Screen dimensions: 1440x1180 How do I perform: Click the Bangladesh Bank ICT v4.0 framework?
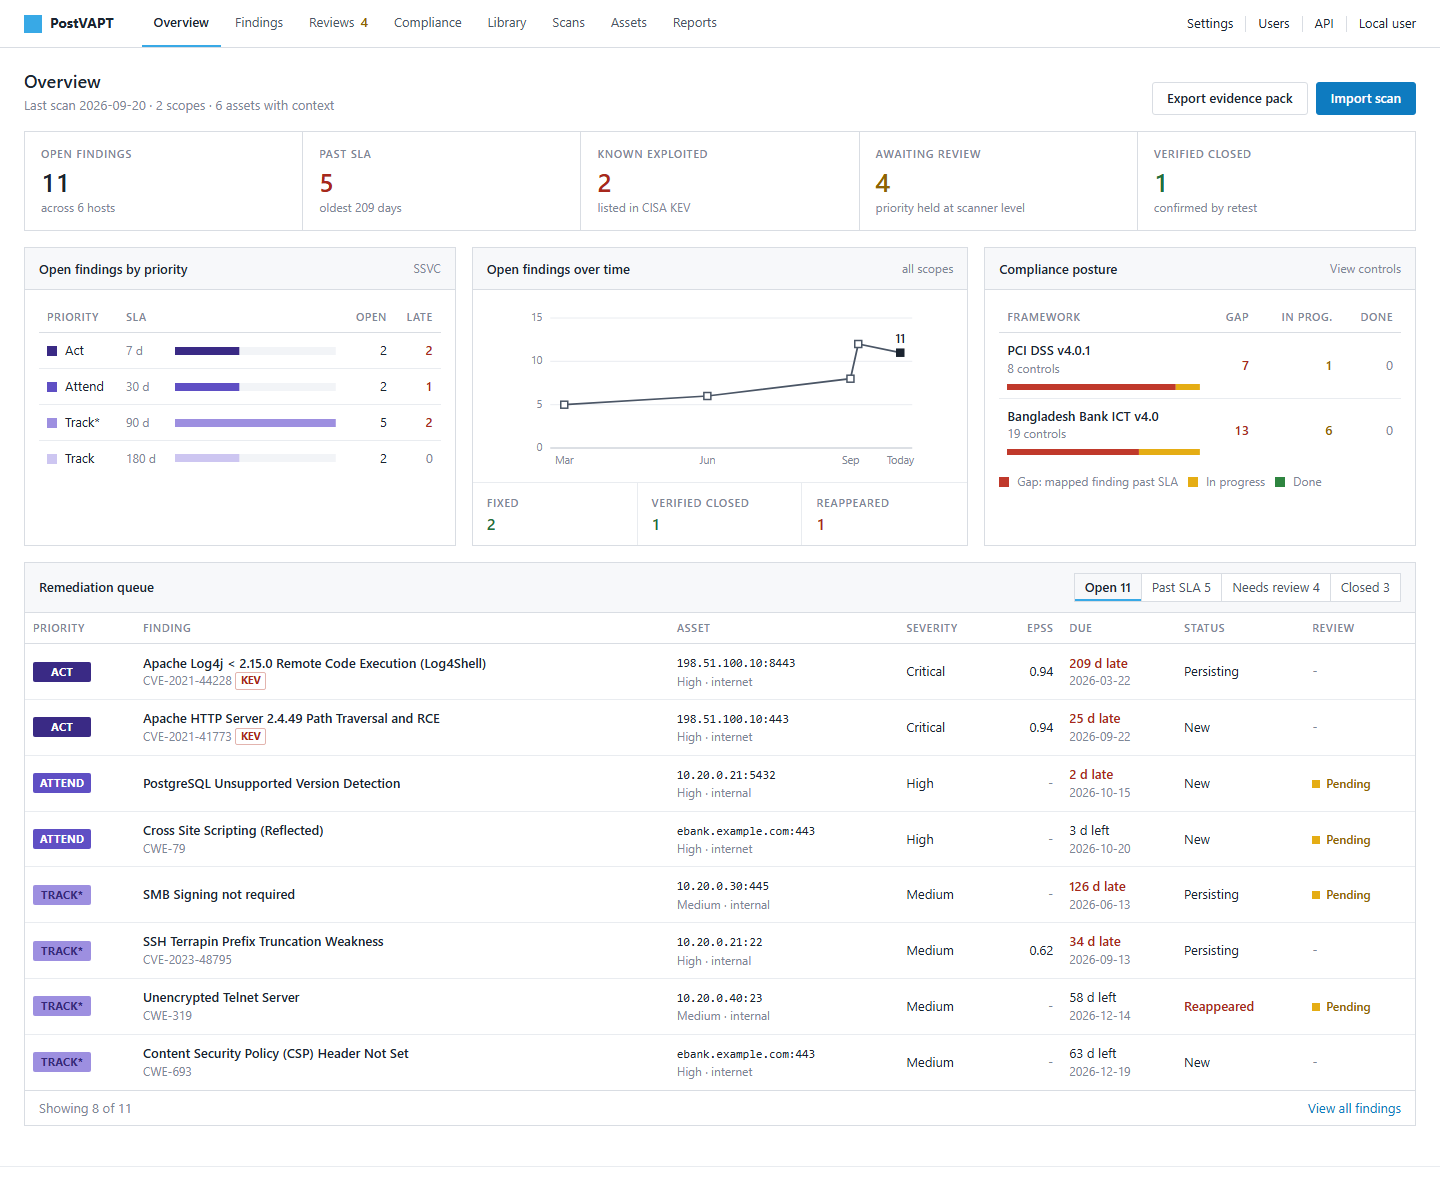coord(1083,417)
